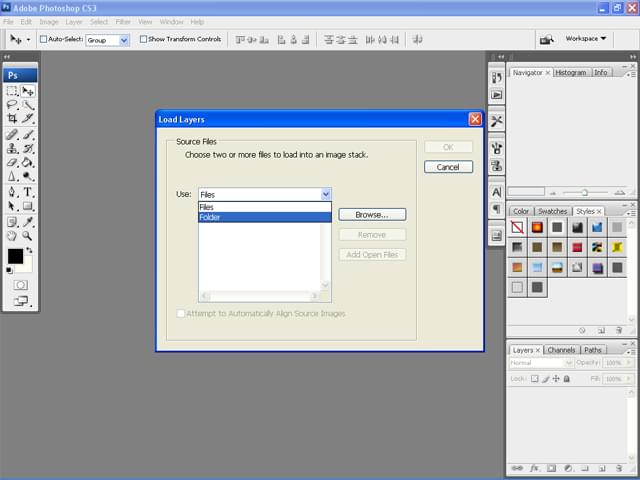640x480 pixels.
Task: Select the Type tool
Action: 28,192
